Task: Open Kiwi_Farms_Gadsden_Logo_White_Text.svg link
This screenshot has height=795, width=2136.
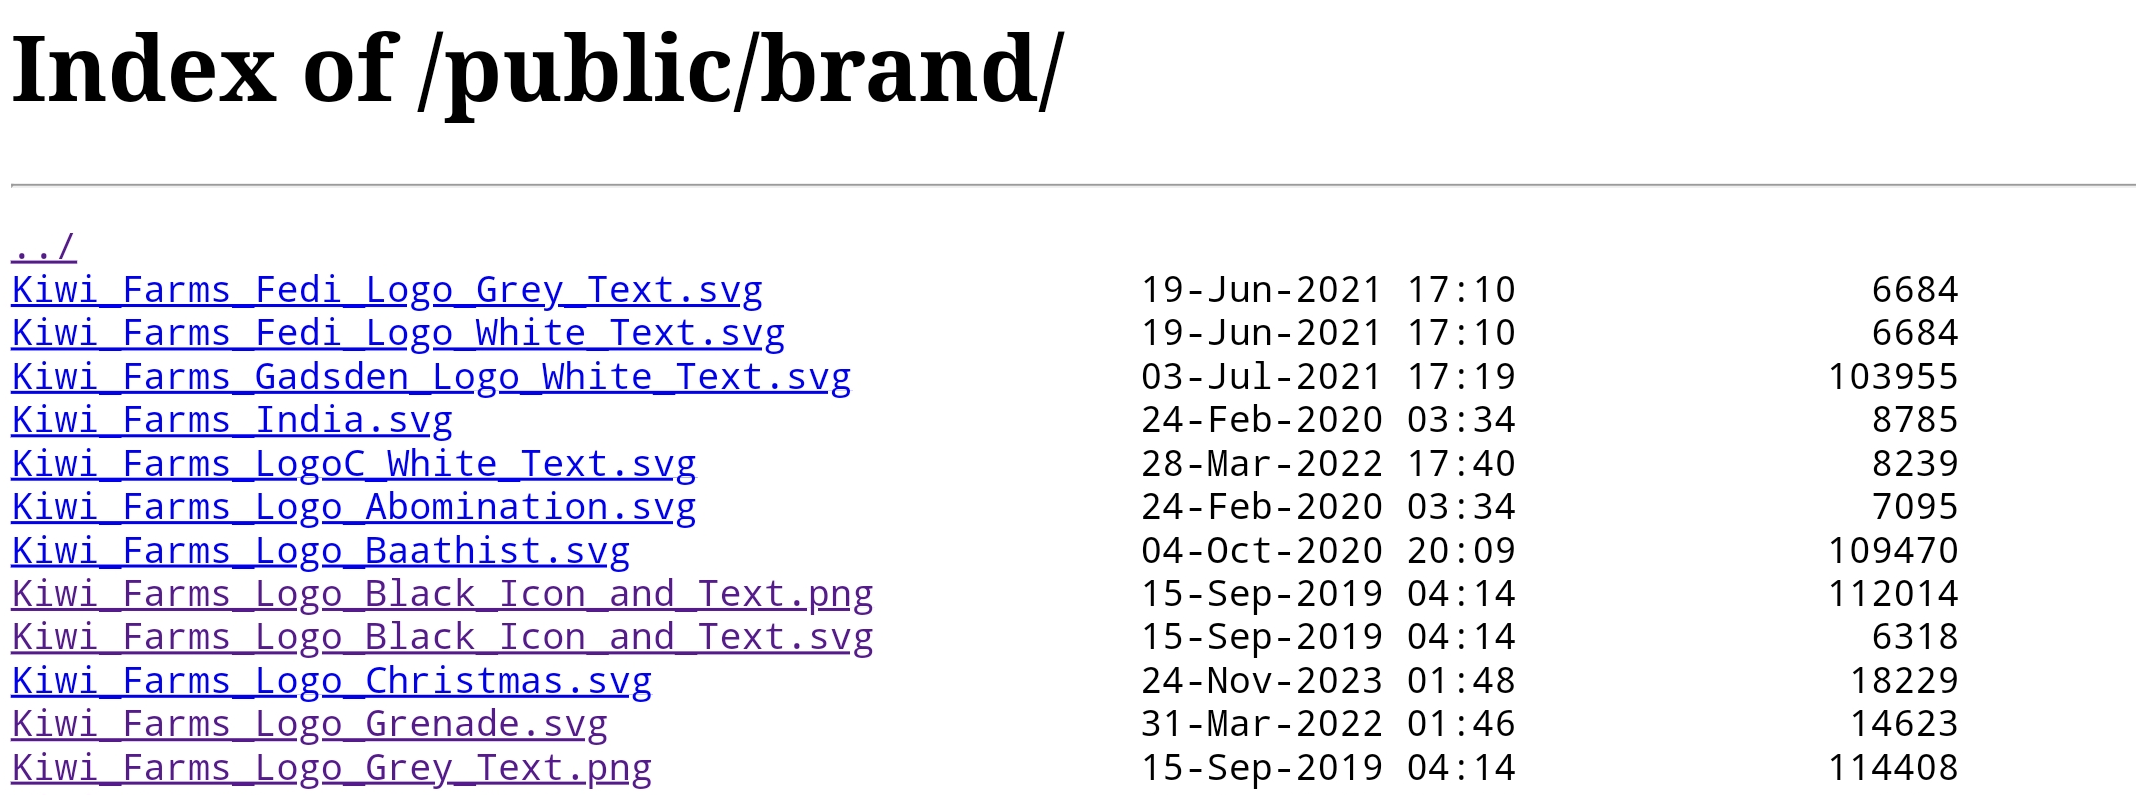Action: click(x=431, y=377)
